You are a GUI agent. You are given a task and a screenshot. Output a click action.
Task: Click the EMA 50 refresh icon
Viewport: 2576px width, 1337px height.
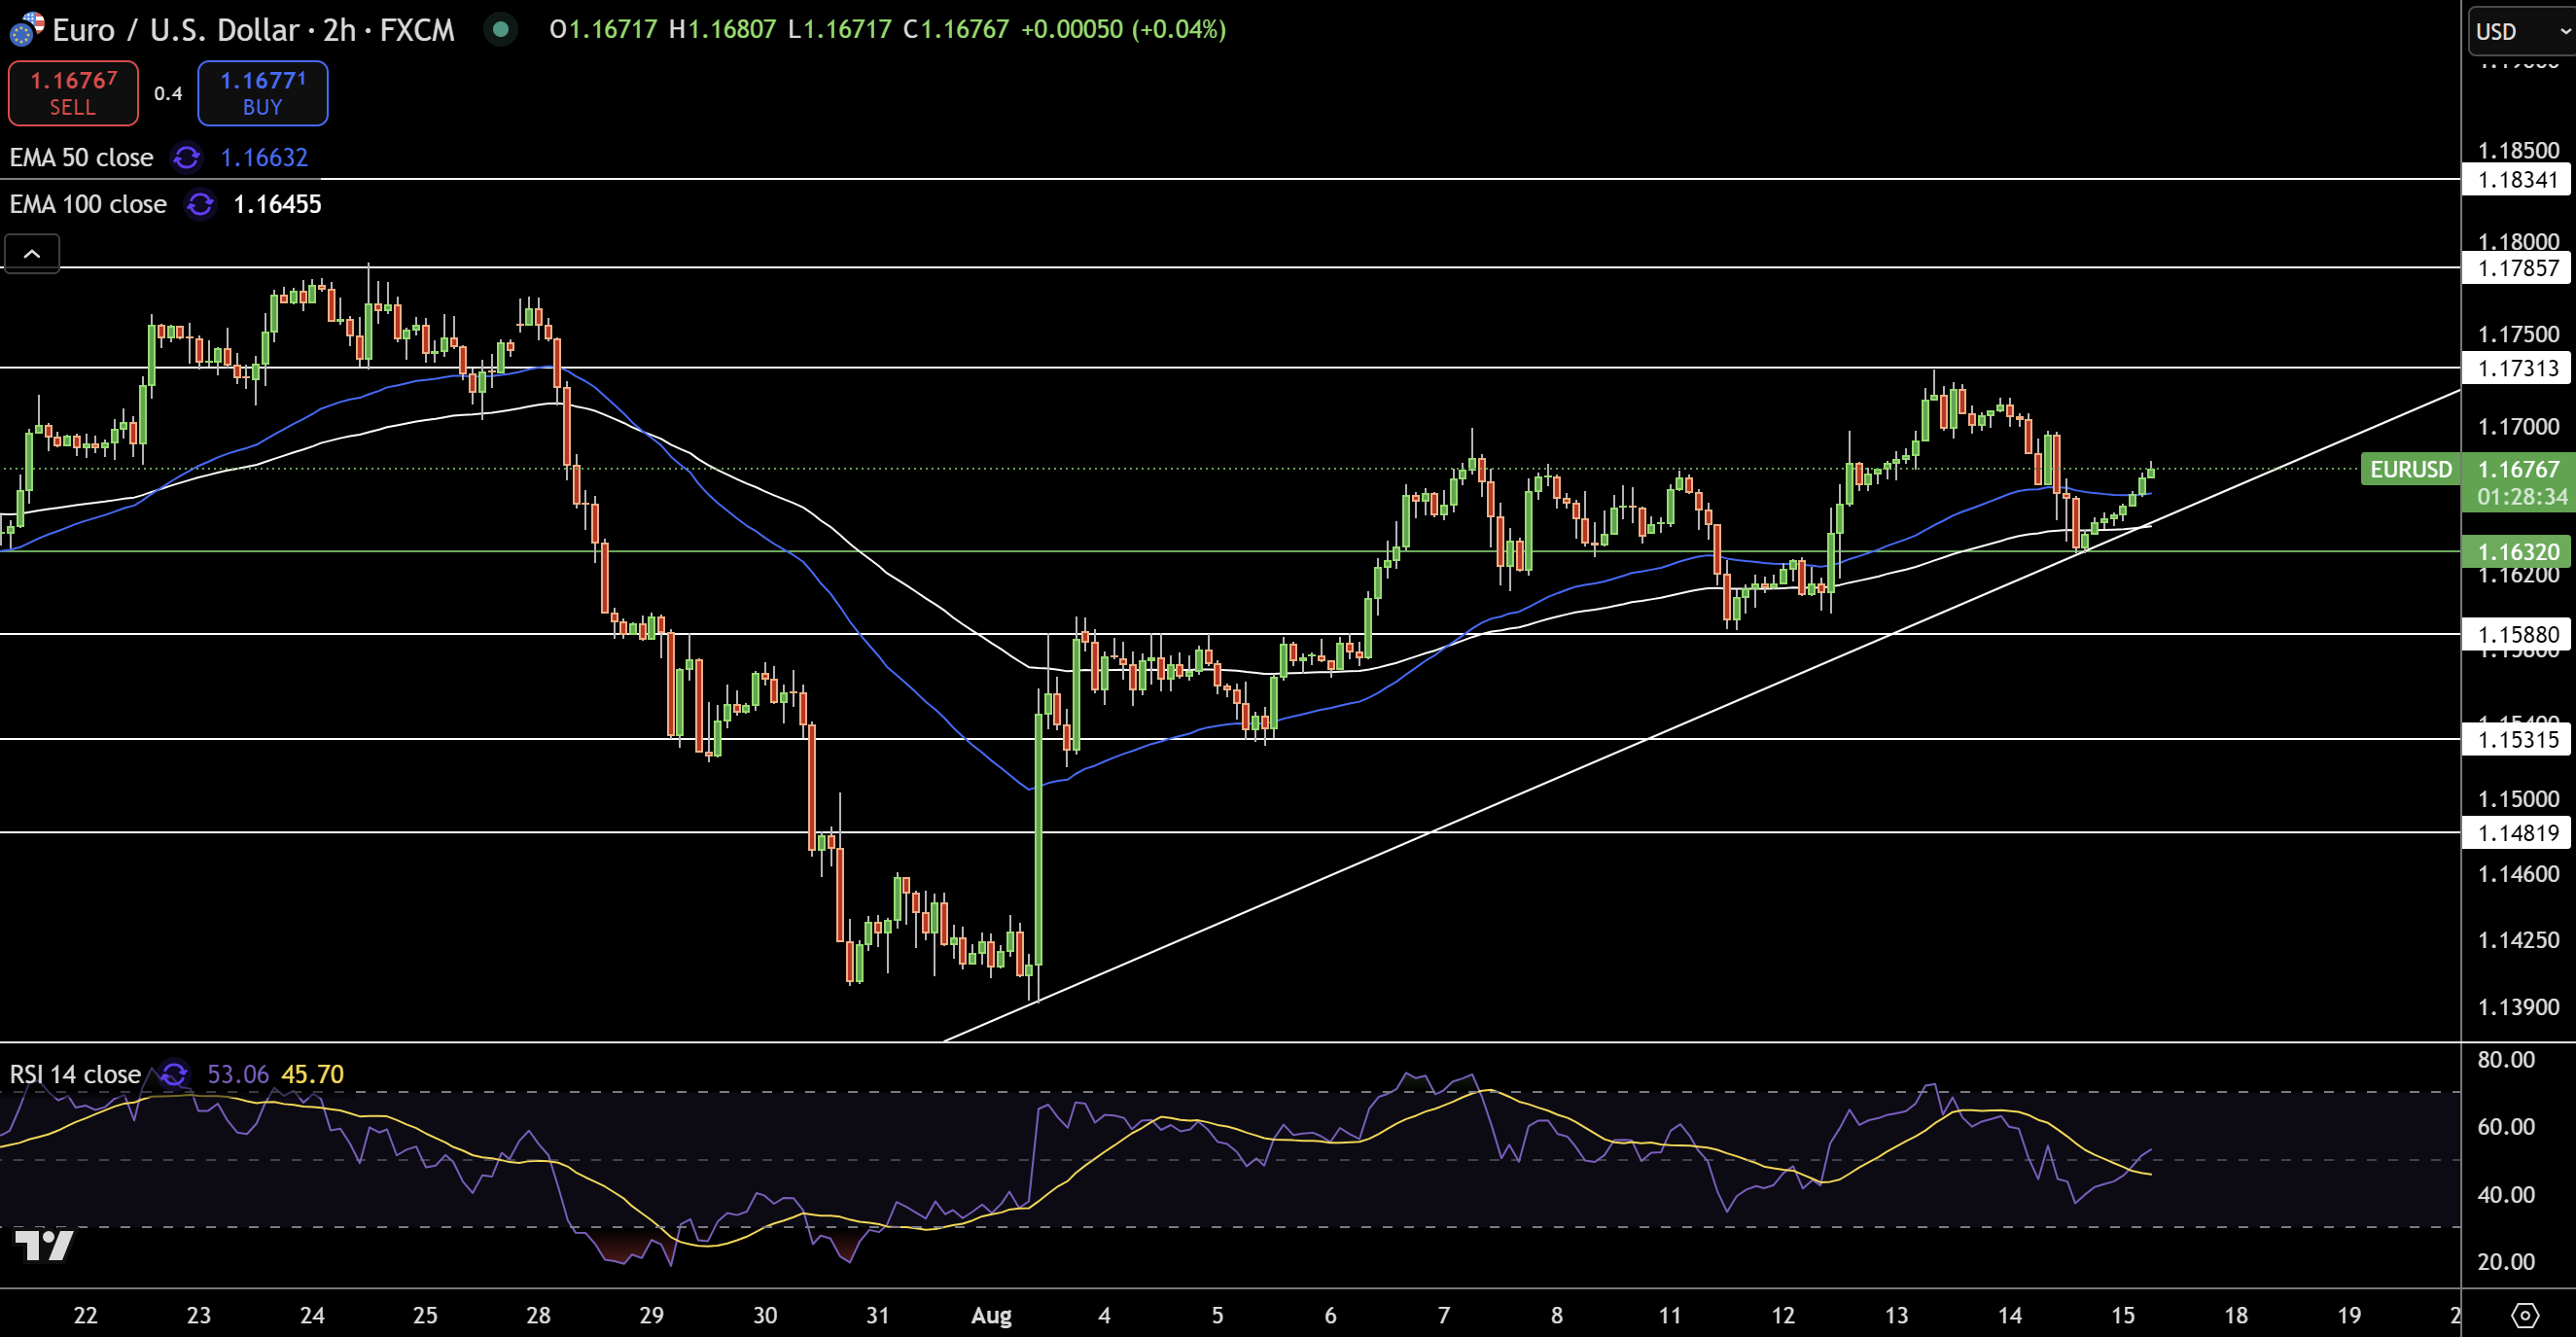[x=187, y=157]
